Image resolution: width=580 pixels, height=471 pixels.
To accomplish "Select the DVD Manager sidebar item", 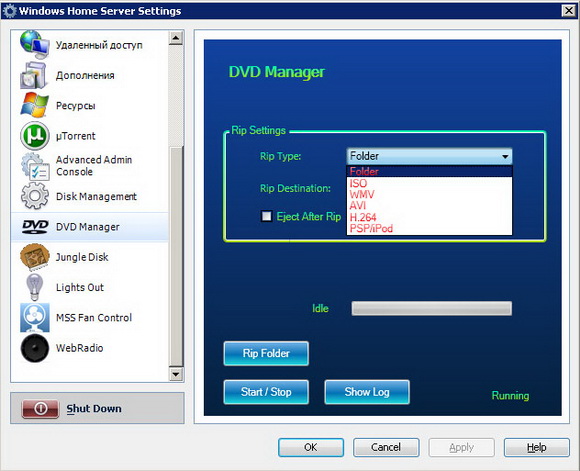I will pos(90,227).
